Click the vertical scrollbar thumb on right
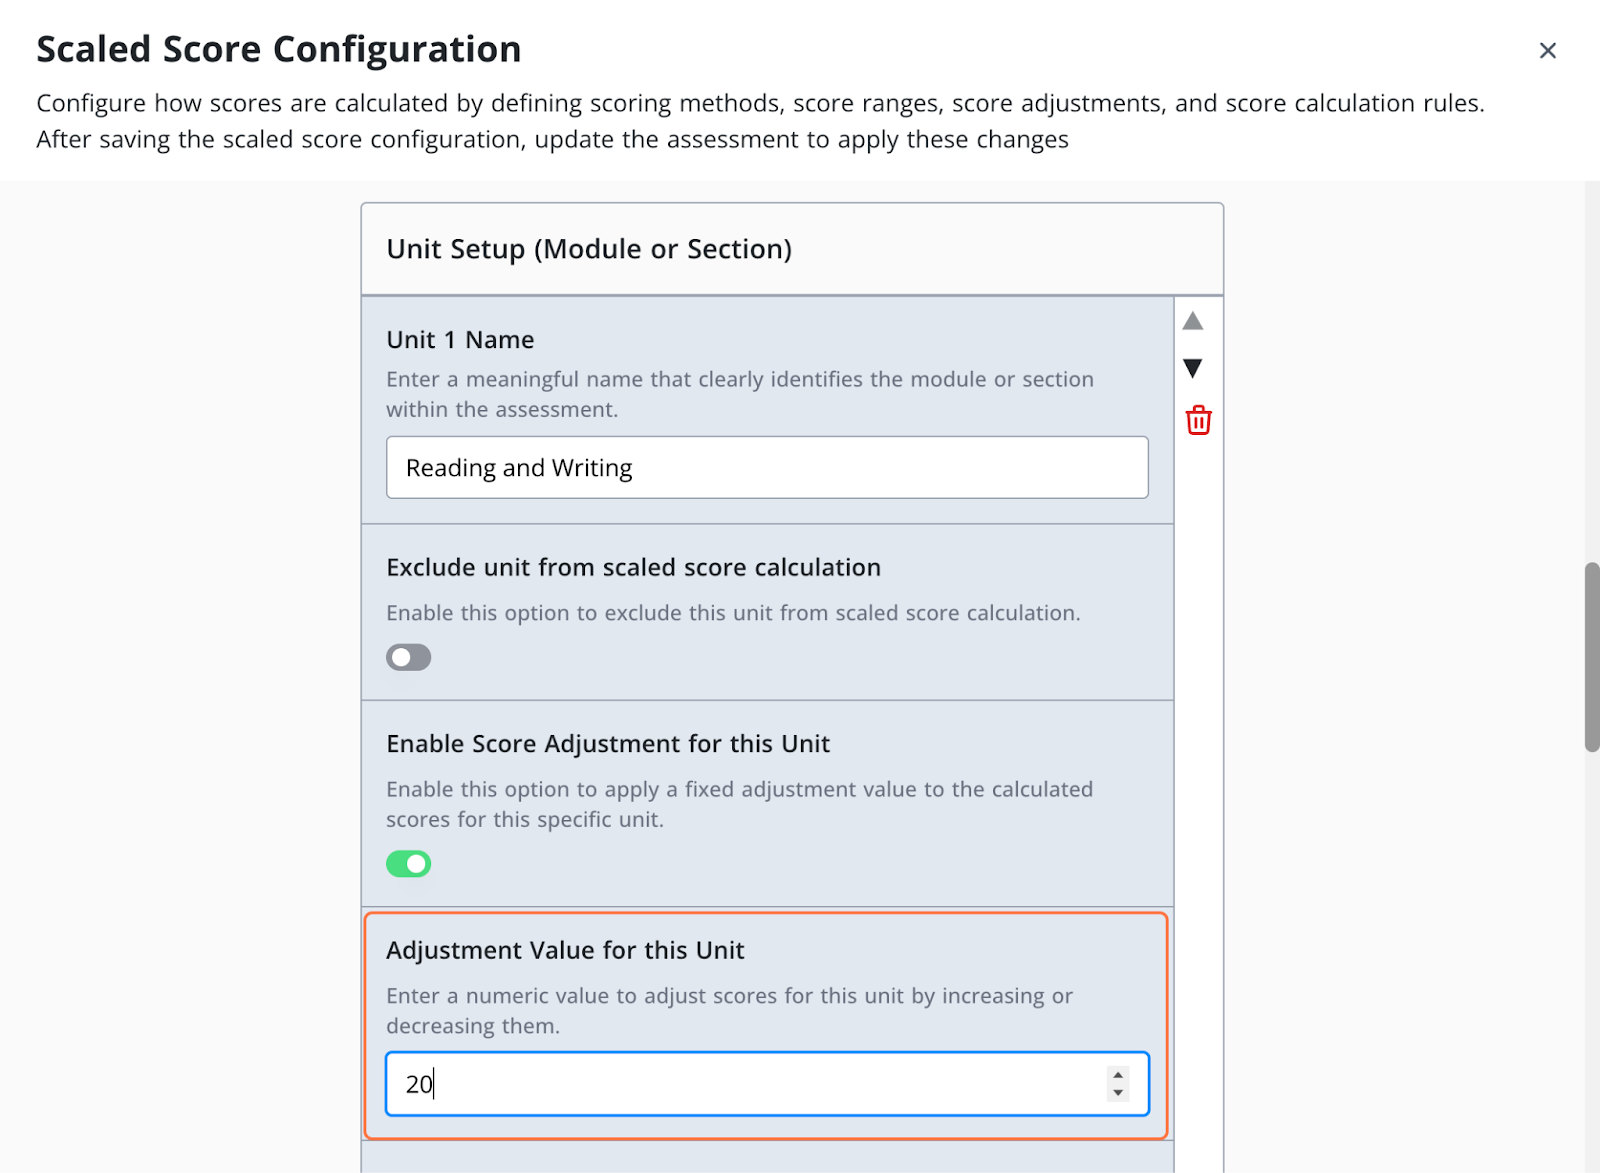The height and width of the screenshot is (1173, 1600). 1591,657
